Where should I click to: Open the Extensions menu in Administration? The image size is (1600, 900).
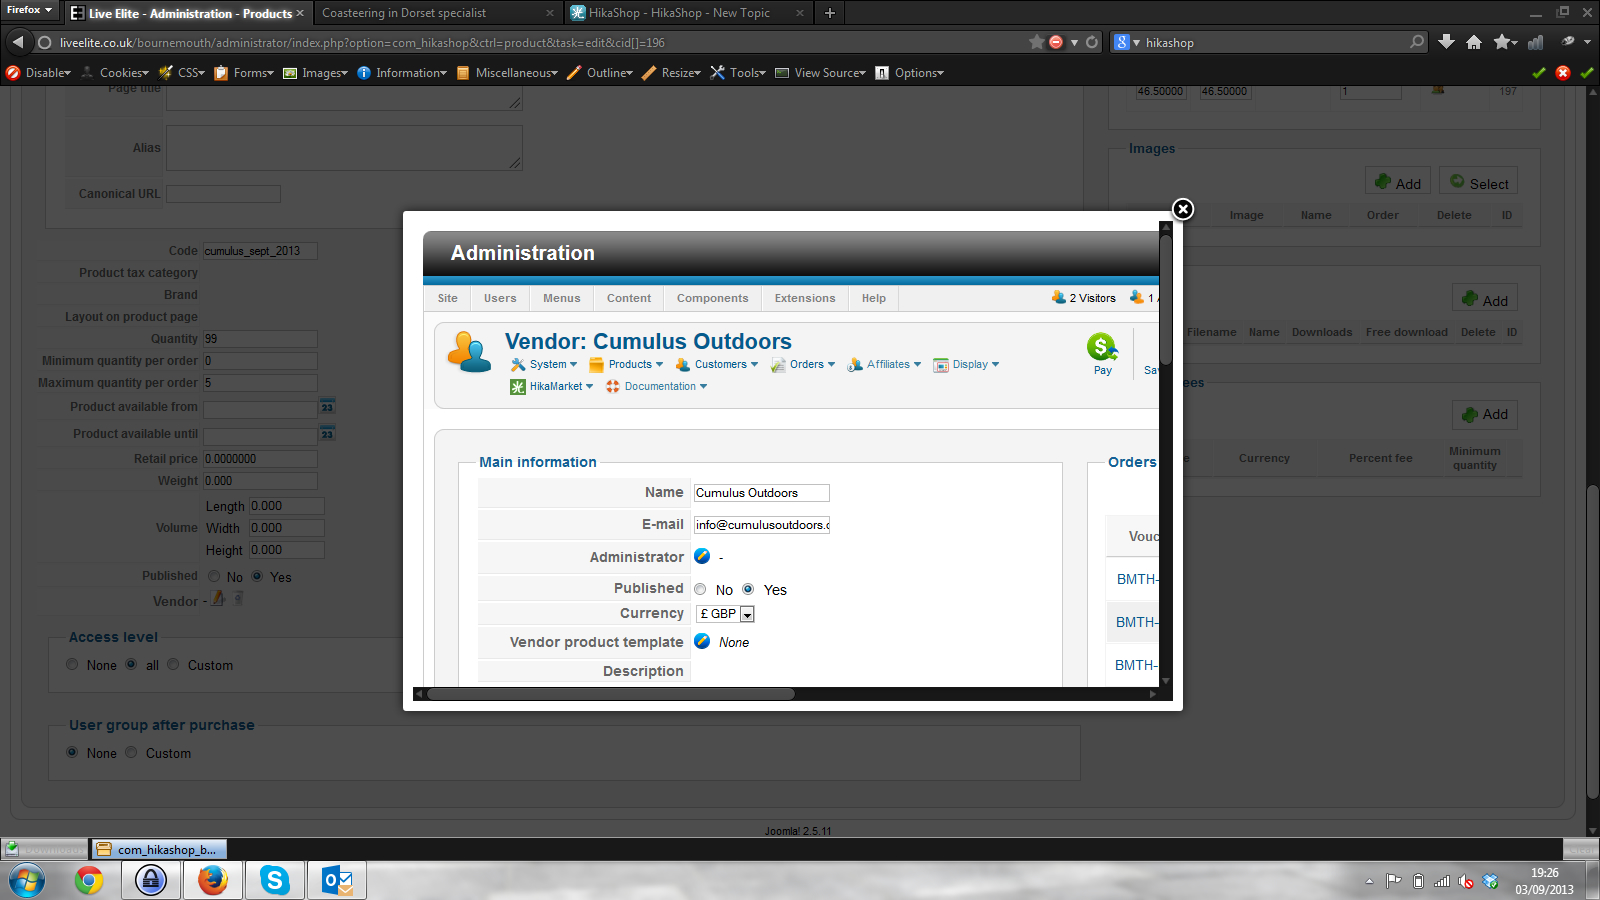[x=805, y=298]
